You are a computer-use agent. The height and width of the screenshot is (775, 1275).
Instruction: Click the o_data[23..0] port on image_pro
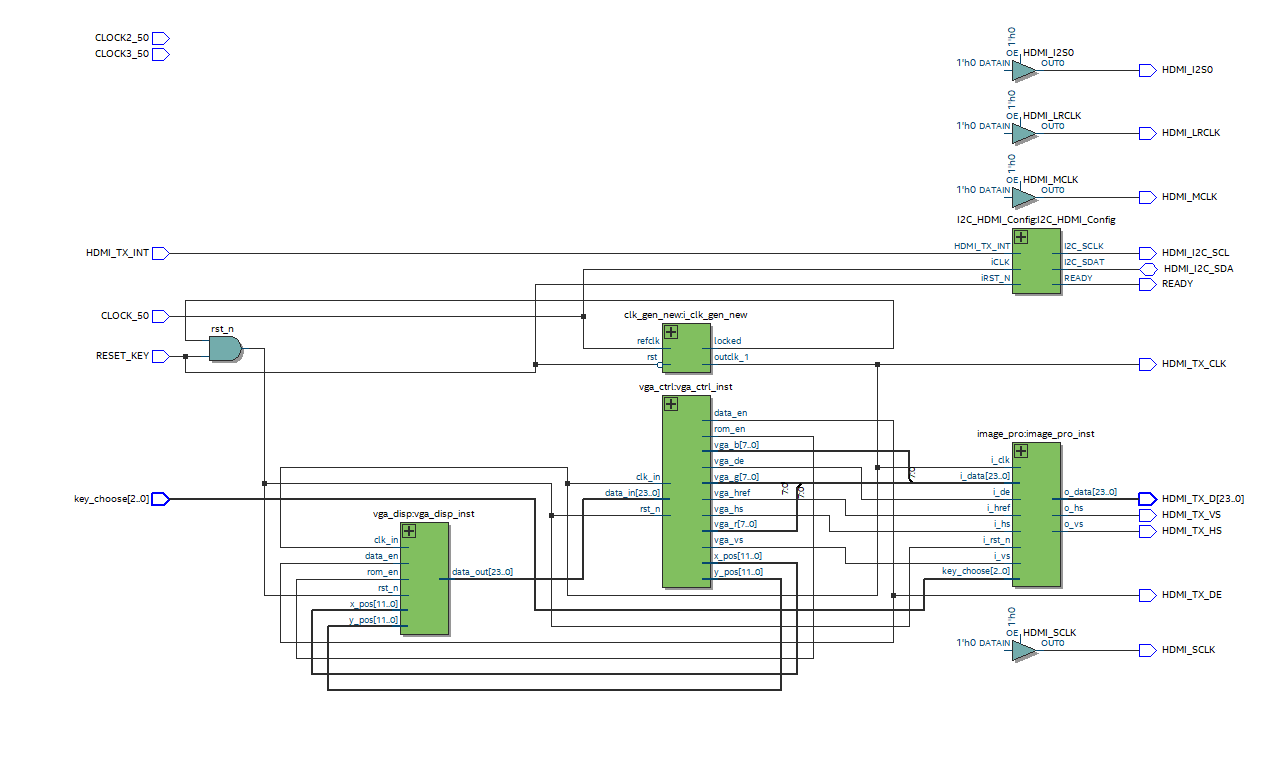click(x=1090, y=492)
